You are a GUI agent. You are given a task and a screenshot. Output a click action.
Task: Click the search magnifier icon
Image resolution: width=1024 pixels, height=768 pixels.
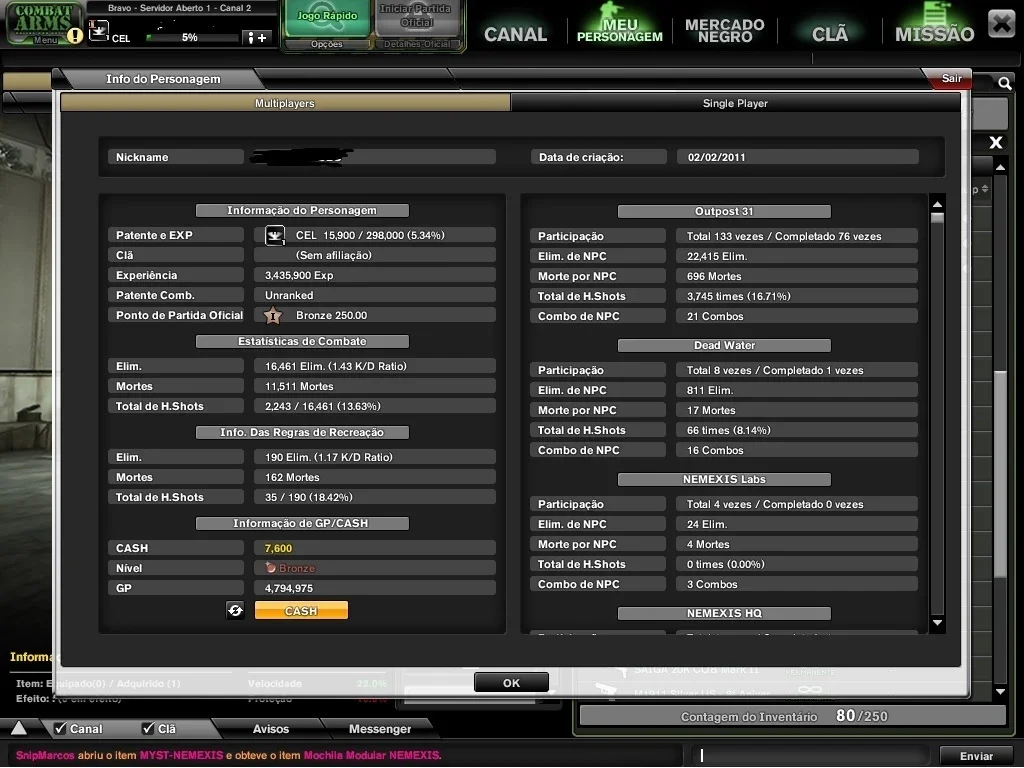1004,83
